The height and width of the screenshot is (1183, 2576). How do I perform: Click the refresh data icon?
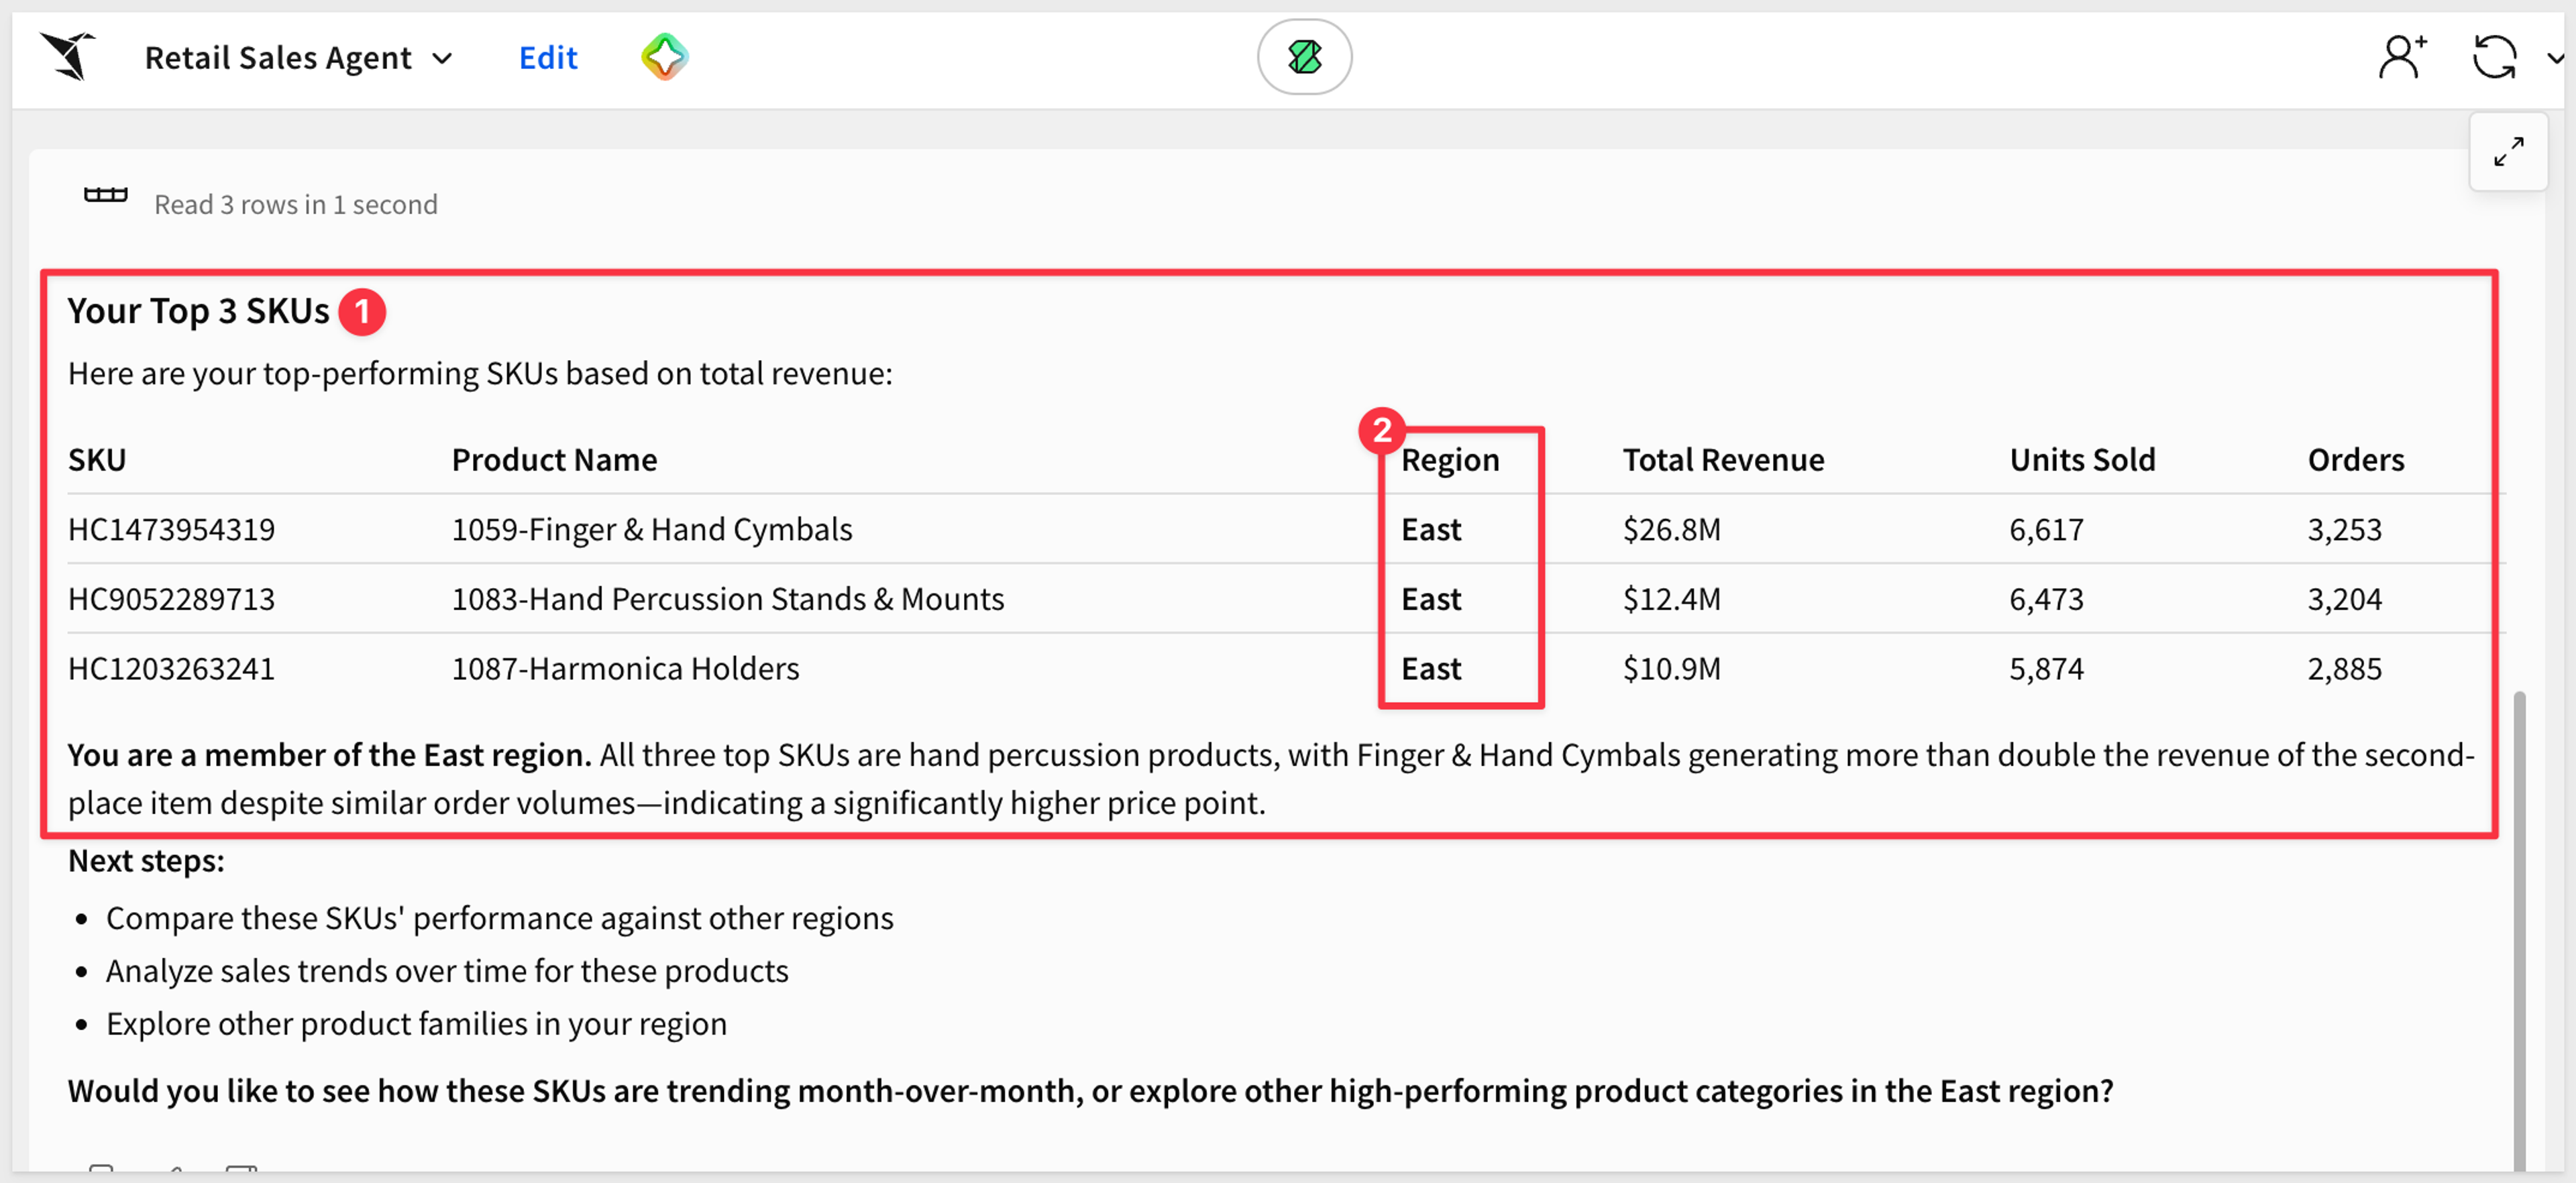coord(2494,57)
